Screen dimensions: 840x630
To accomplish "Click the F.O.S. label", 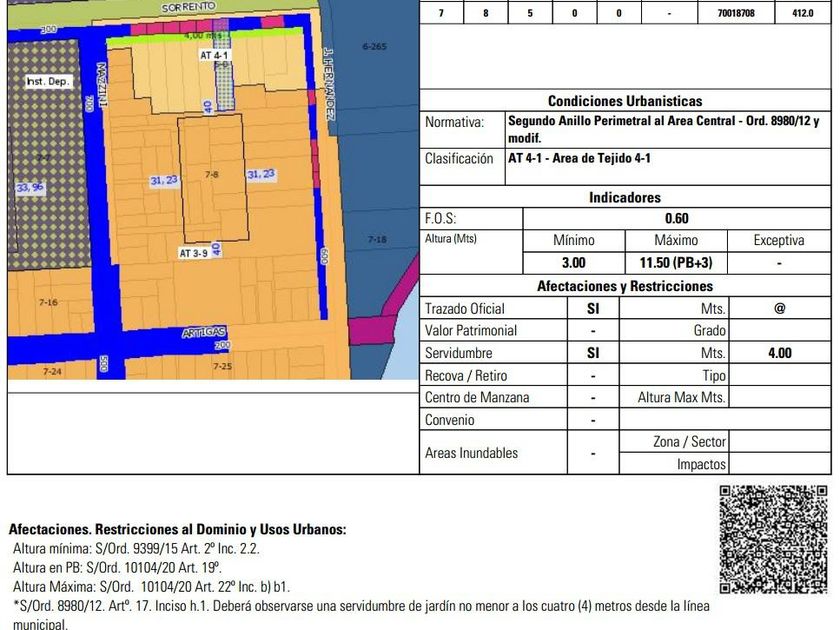I will click(x=440, y=219).
